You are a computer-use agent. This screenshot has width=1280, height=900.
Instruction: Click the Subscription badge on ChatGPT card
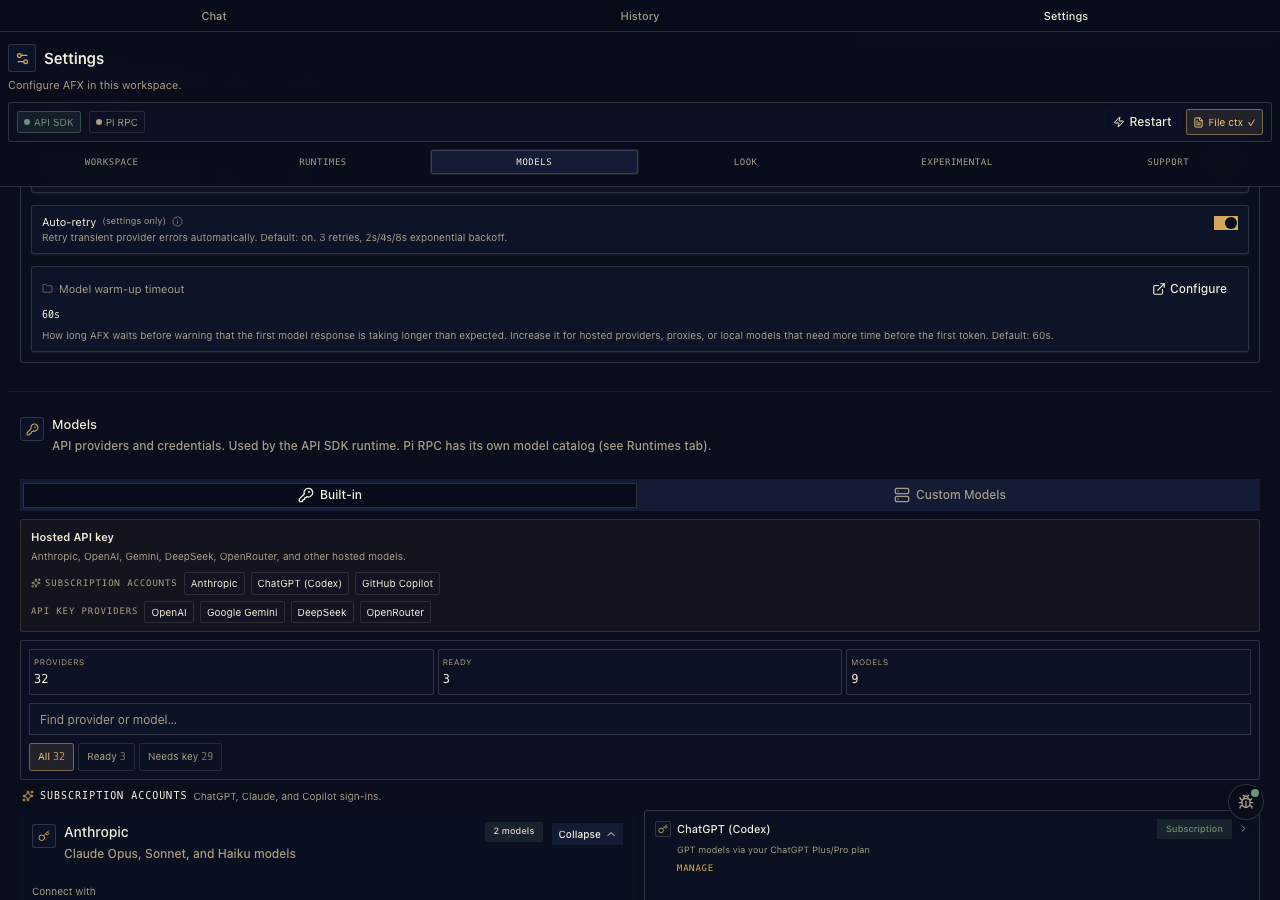[x=1194, y=829]
